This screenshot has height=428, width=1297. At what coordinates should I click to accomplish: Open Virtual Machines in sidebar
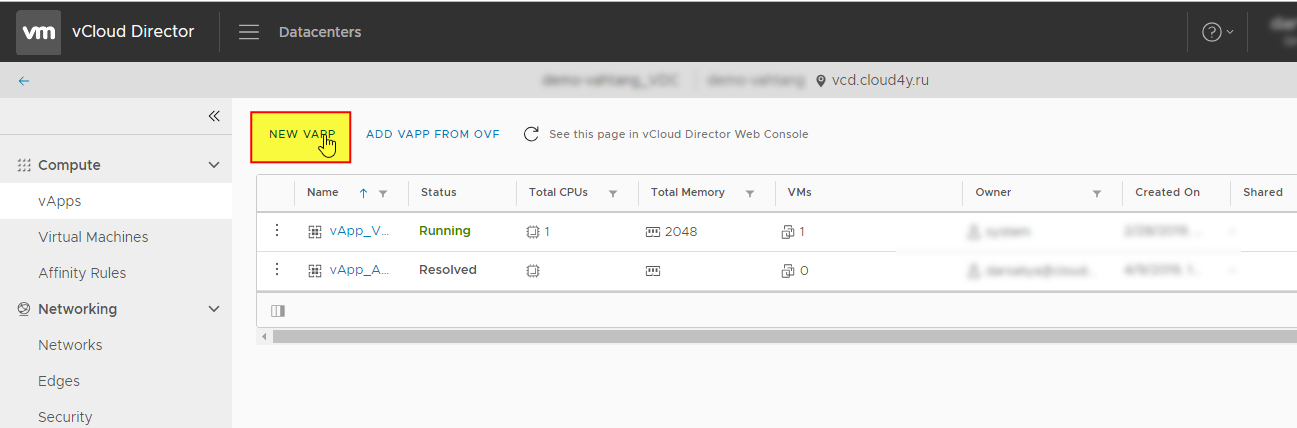coord(93,237)
